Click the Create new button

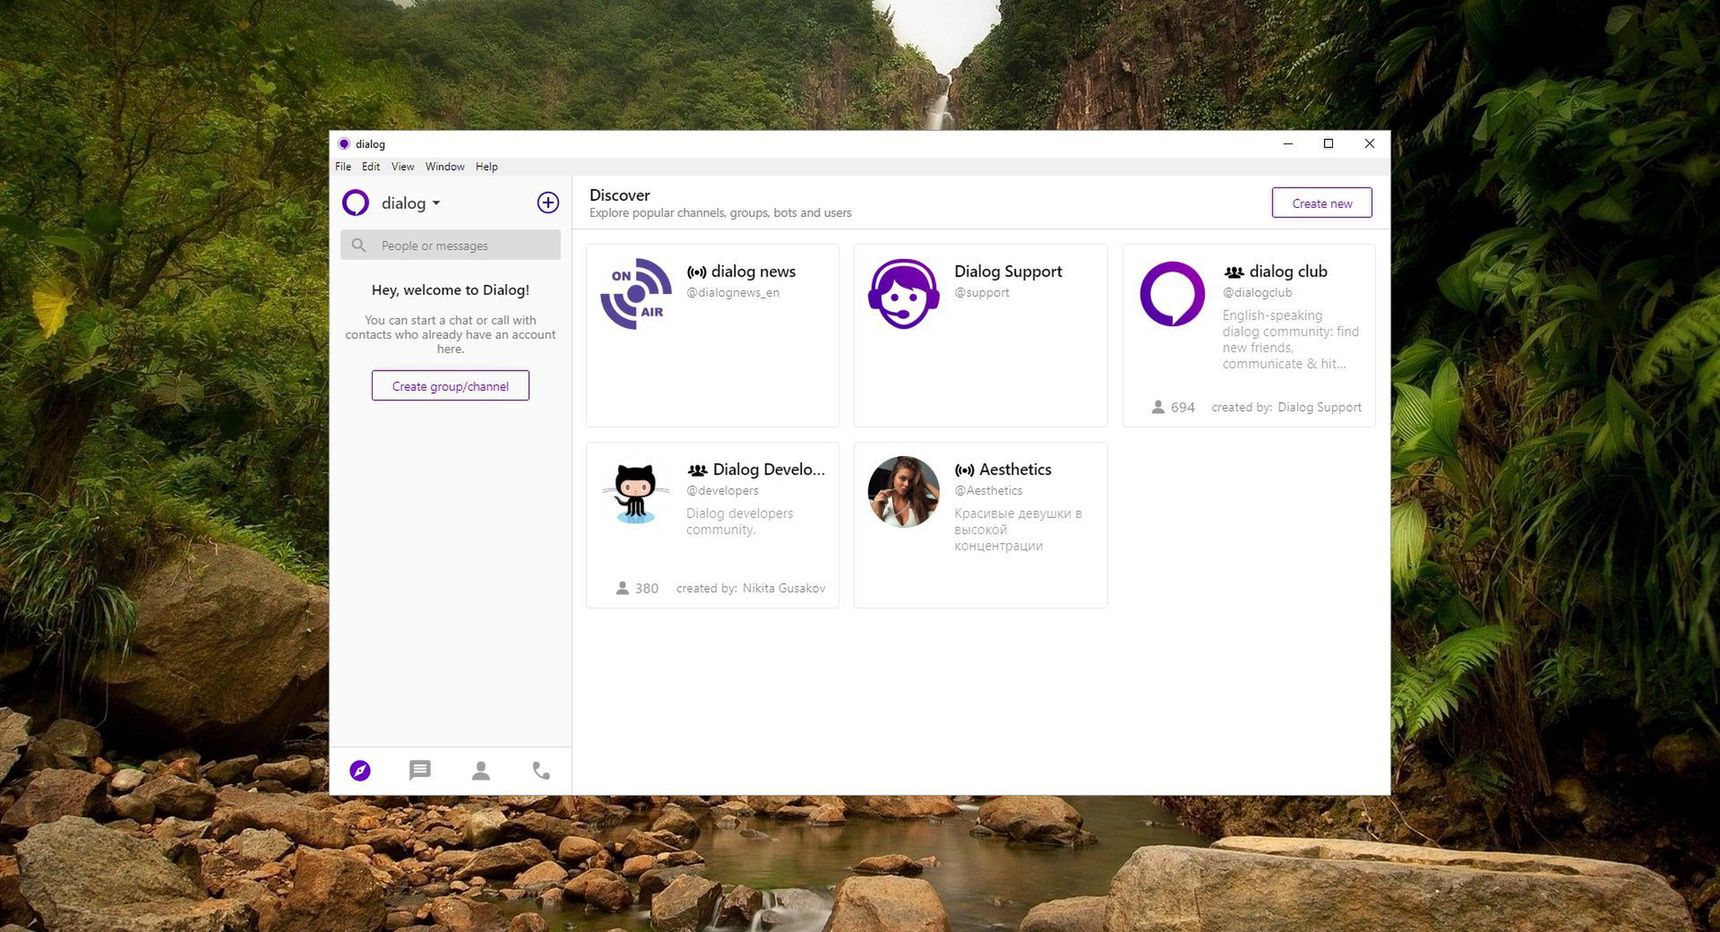click(x=1322, y=203)
